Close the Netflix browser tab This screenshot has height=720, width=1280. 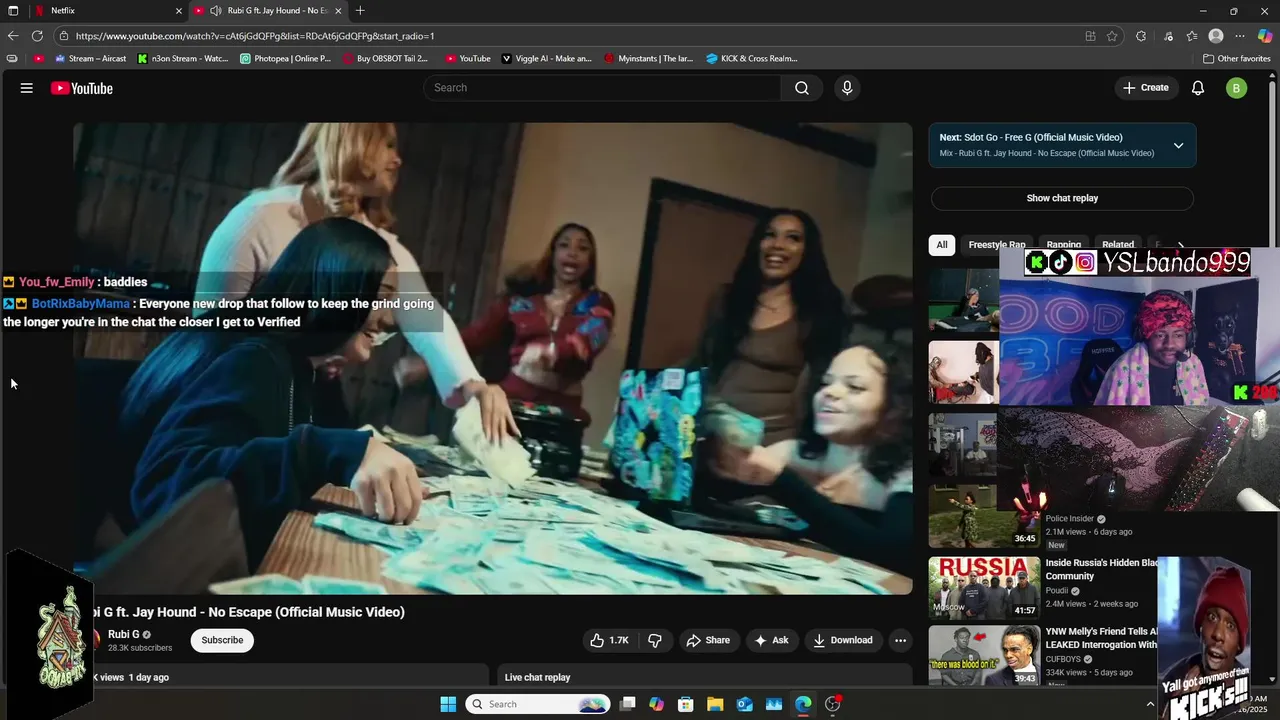click(179, 11)
